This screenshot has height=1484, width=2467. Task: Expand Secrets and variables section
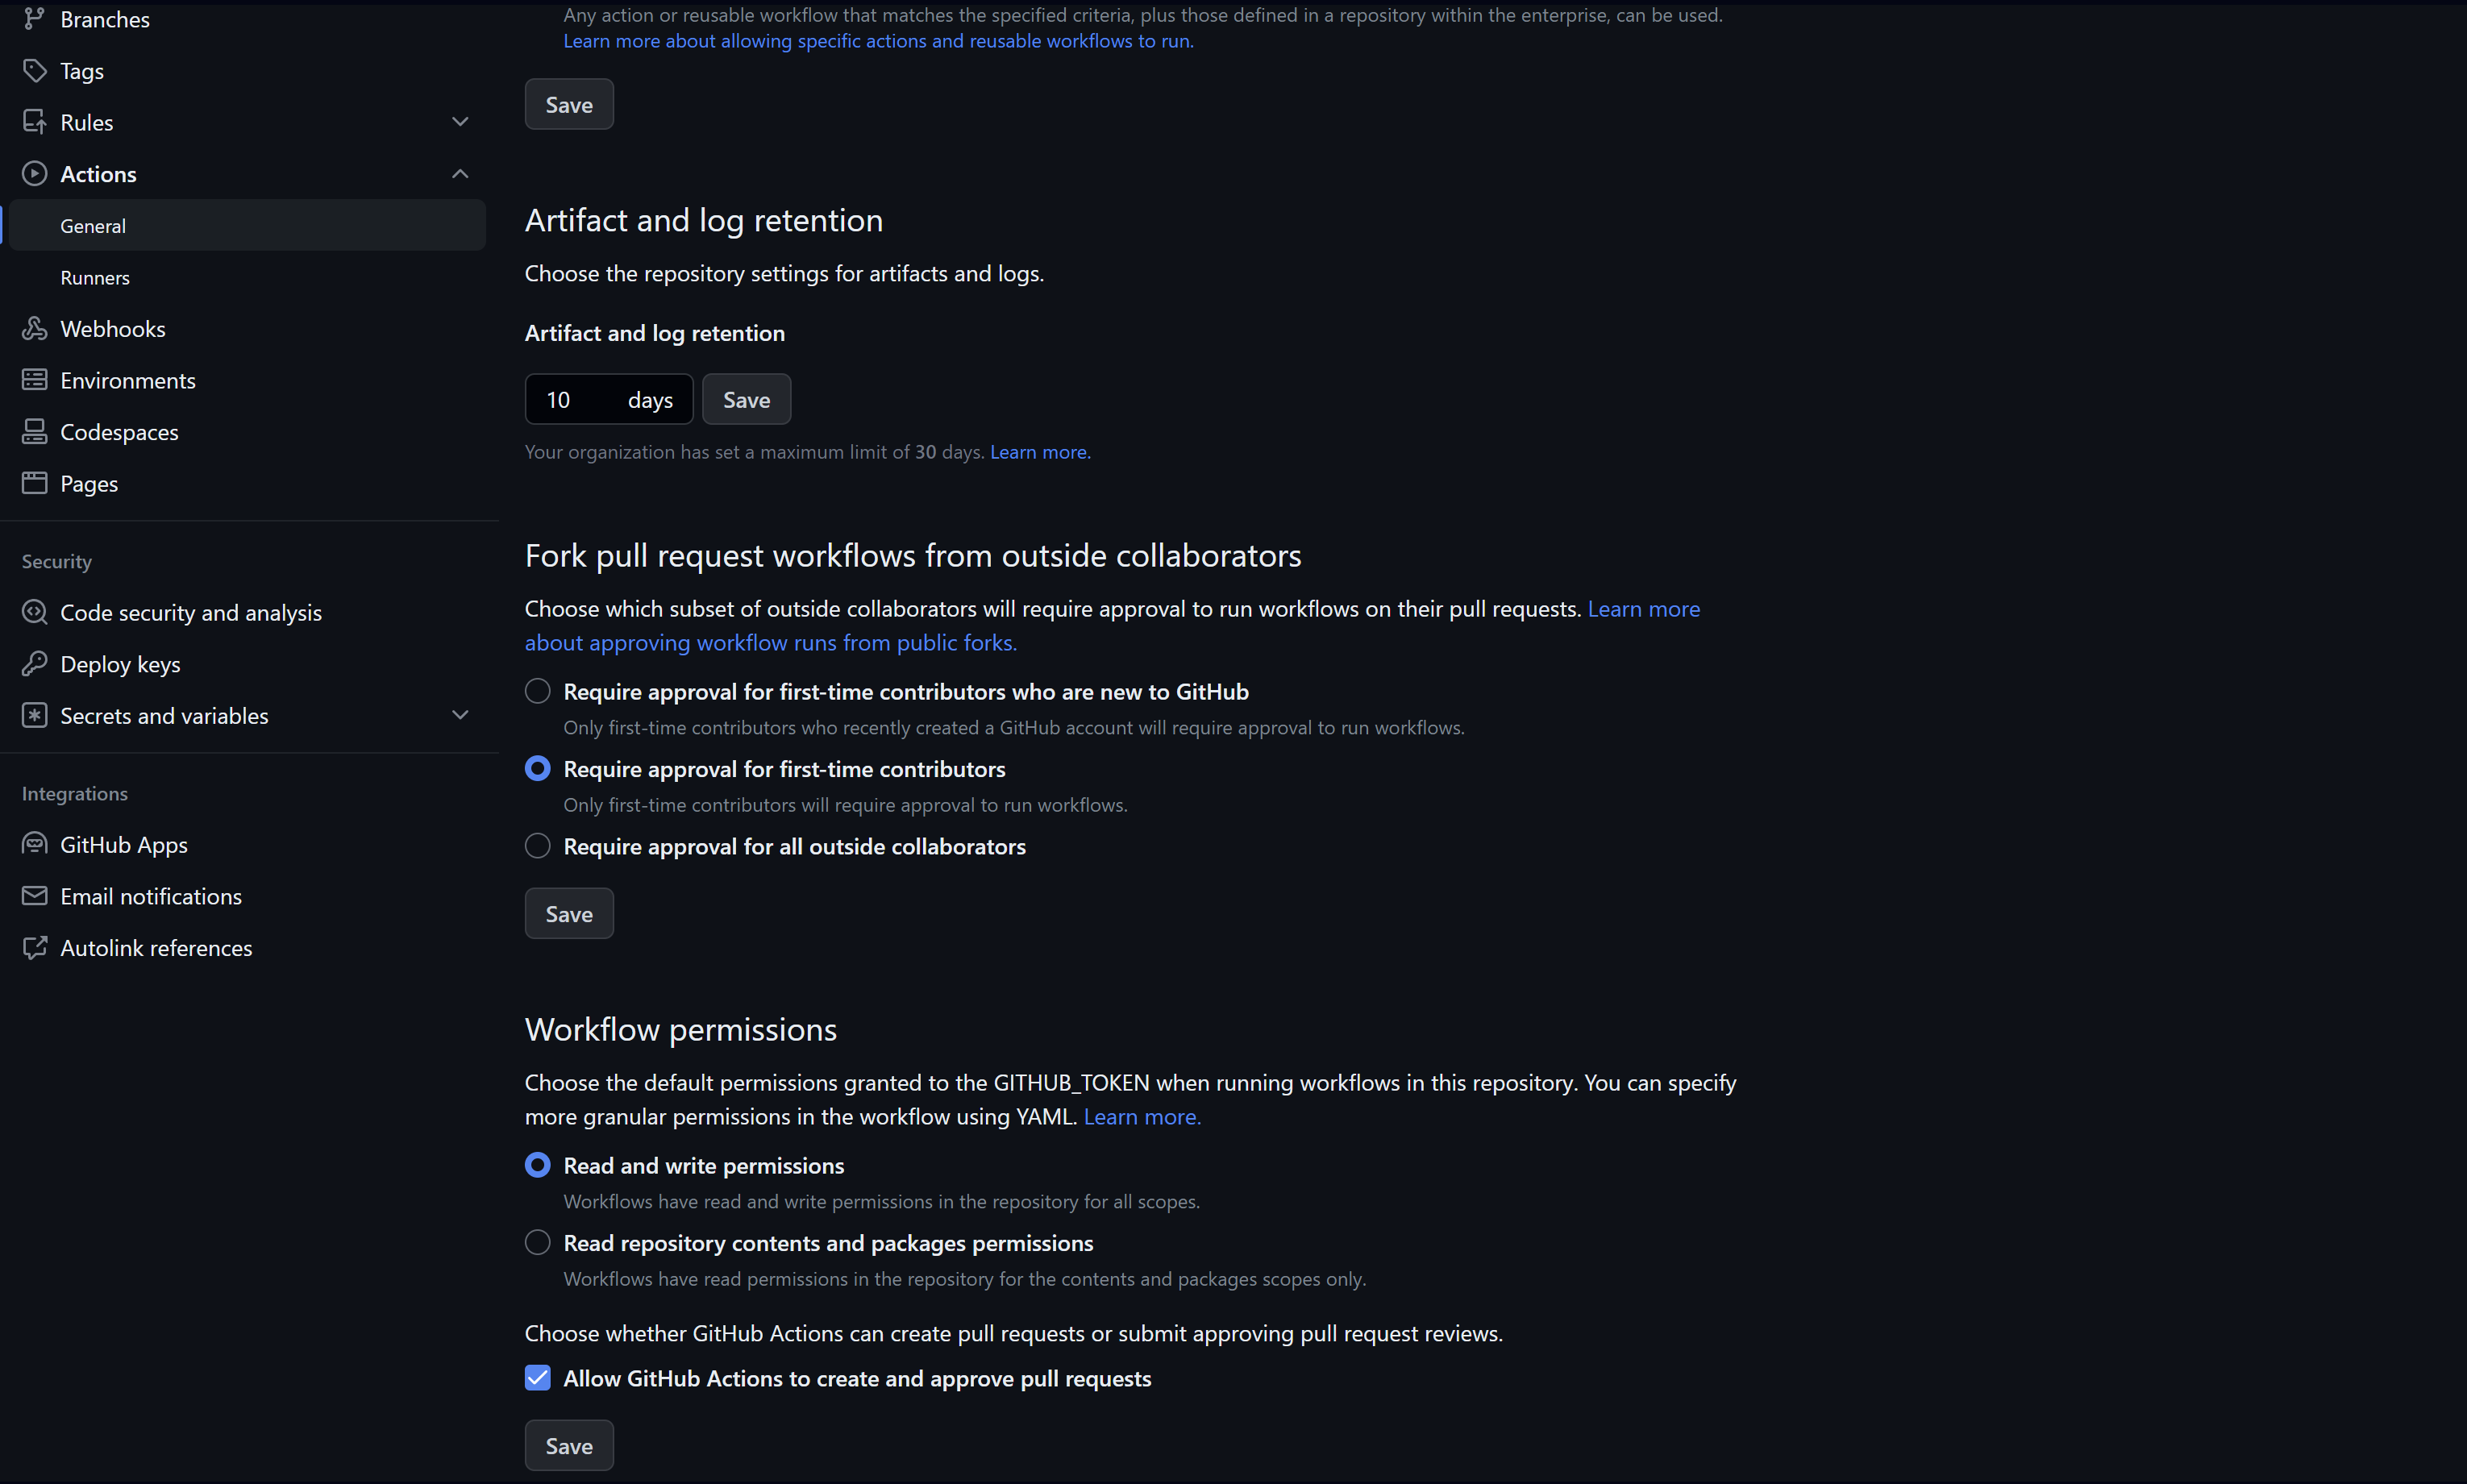pos(458,714)
